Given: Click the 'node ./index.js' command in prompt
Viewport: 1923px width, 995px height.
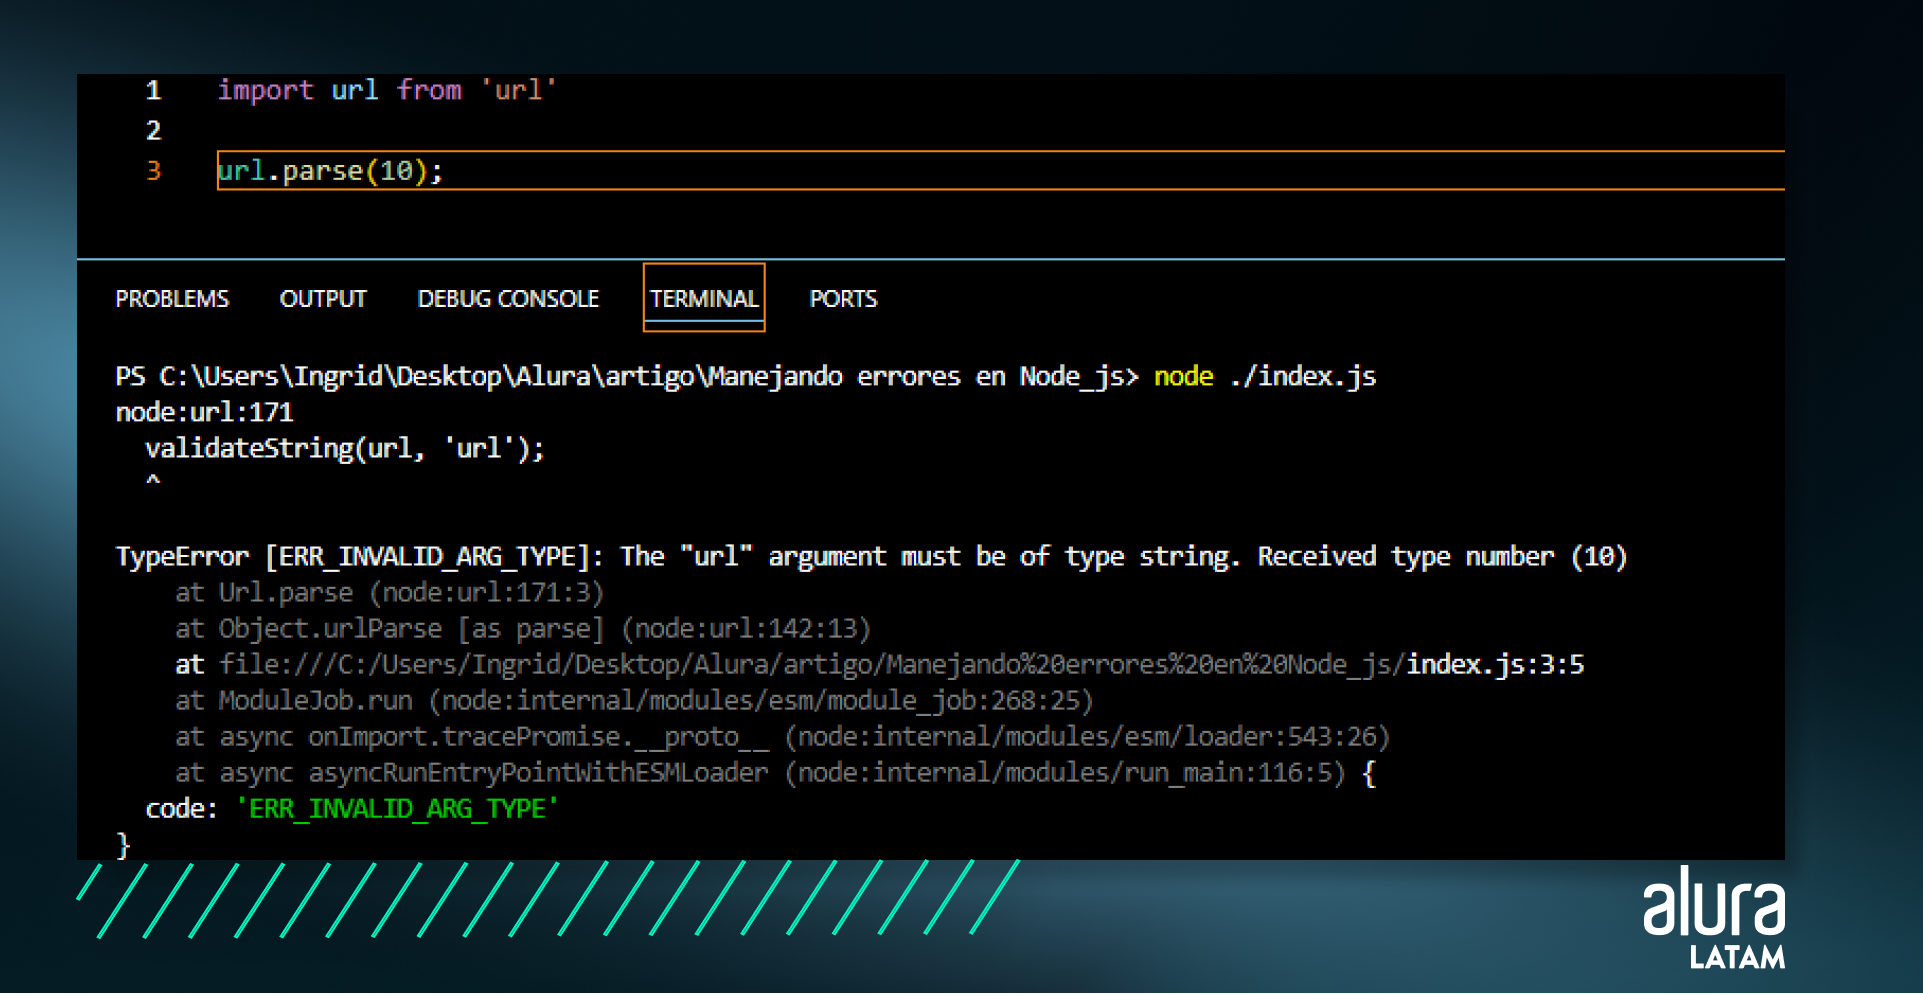Looking at the screenshot, I should [1265, 377].
